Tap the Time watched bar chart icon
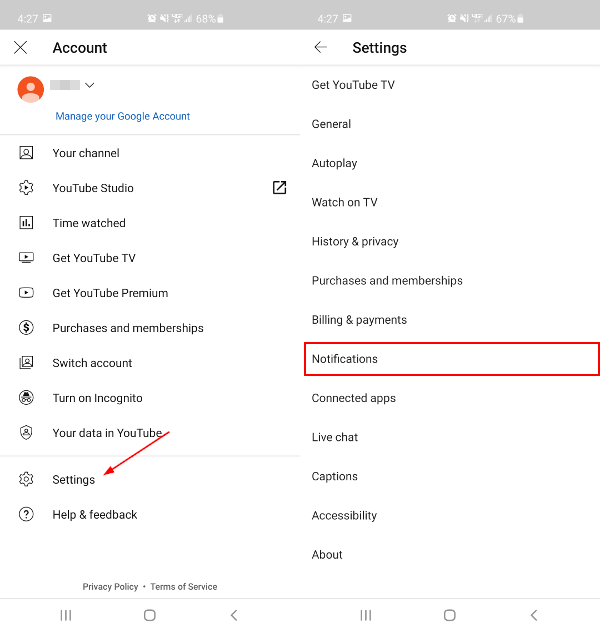This screenshot has width=600, height=633. (x=26, y=223)
